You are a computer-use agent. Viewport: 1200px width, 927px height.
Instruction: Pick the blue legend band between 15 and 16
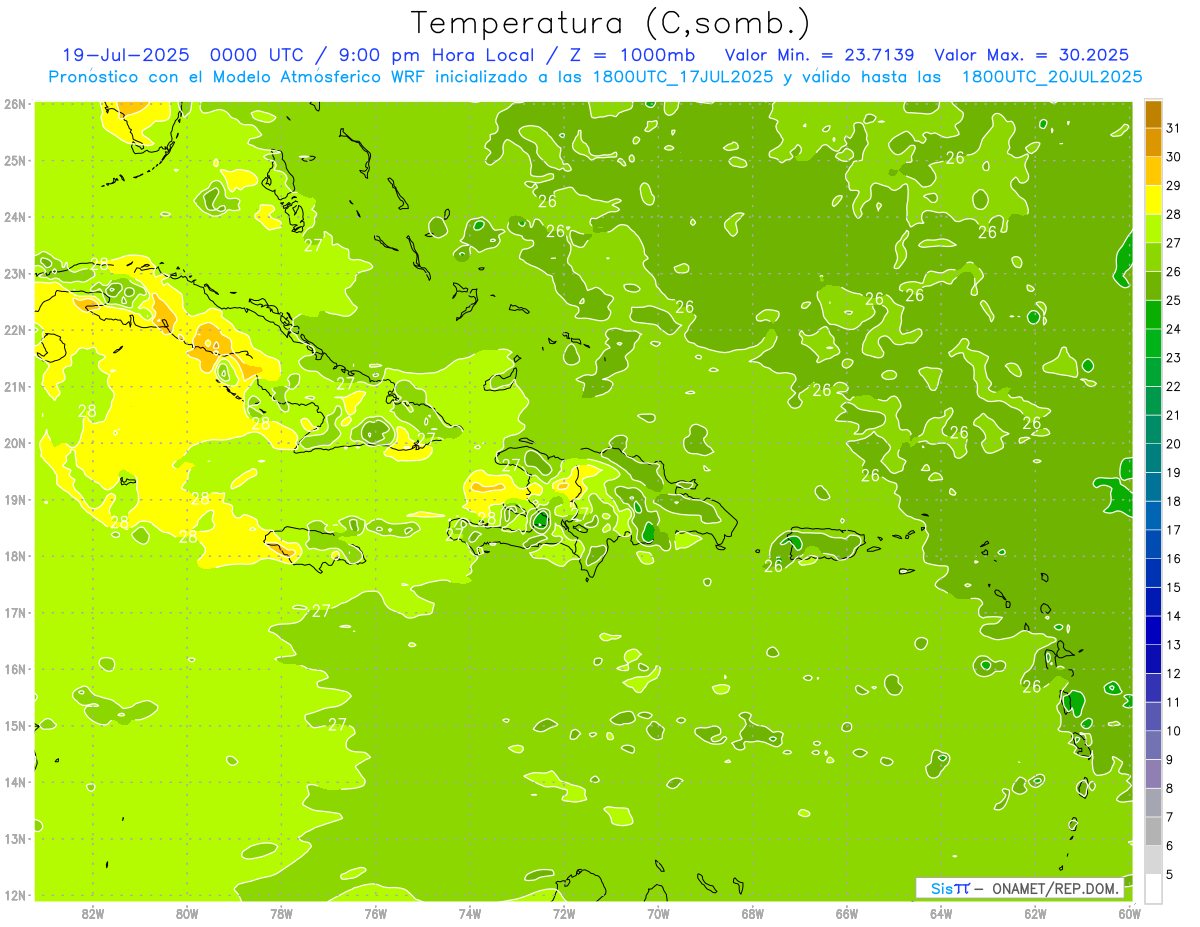coord(1153,573)
